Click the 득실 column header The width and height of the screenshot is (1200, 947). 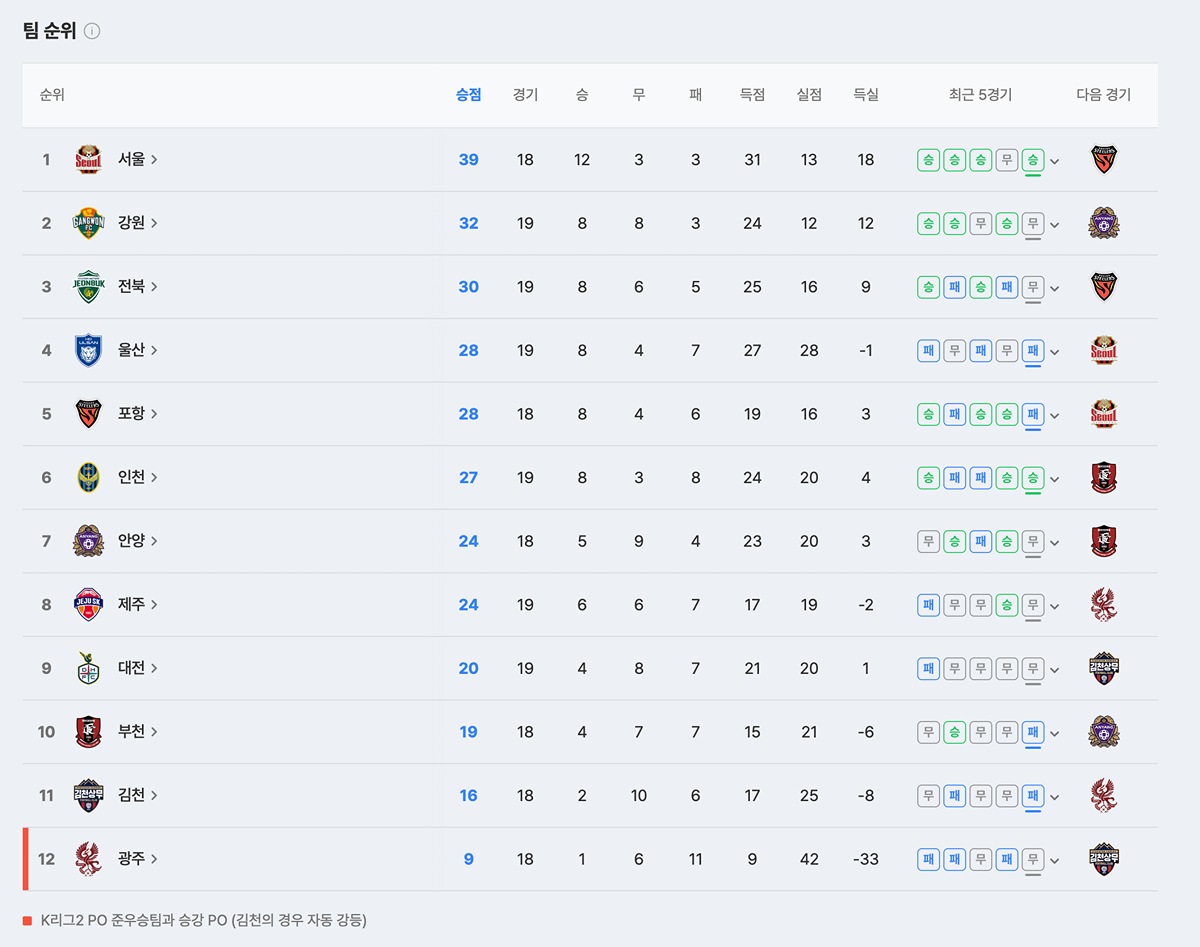coord(866,95)
